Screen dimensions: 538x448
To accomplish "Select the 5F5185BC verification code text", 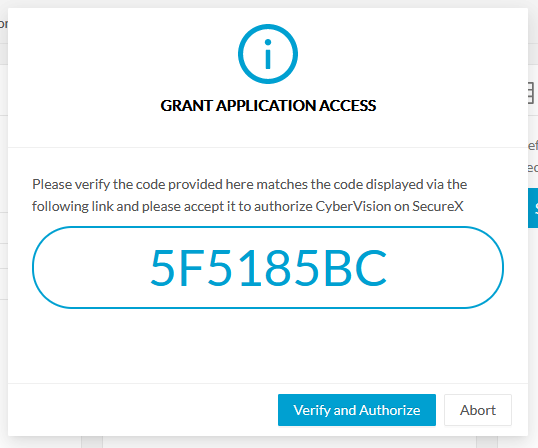I will [x=269, y=267].
